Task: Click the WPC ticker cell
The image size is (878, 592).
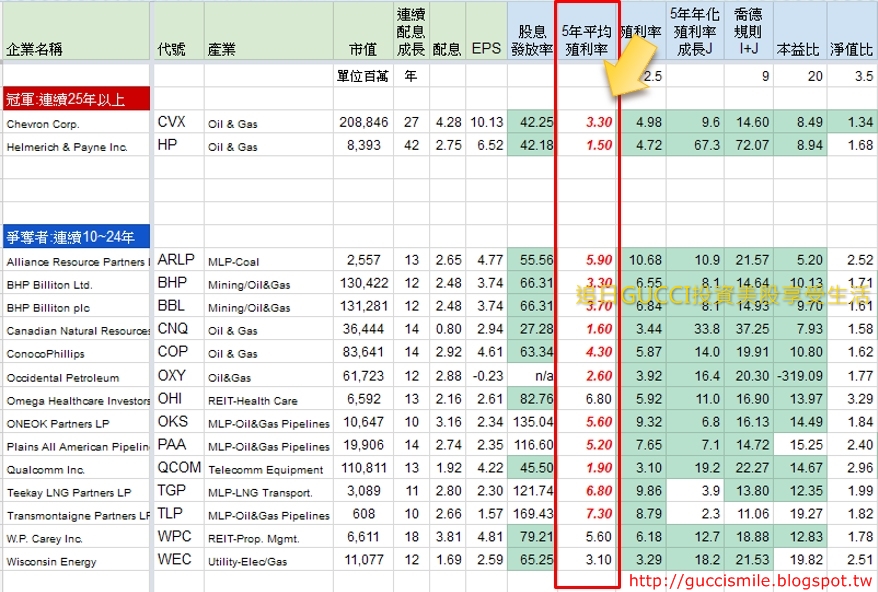Action: coord(179,537)
